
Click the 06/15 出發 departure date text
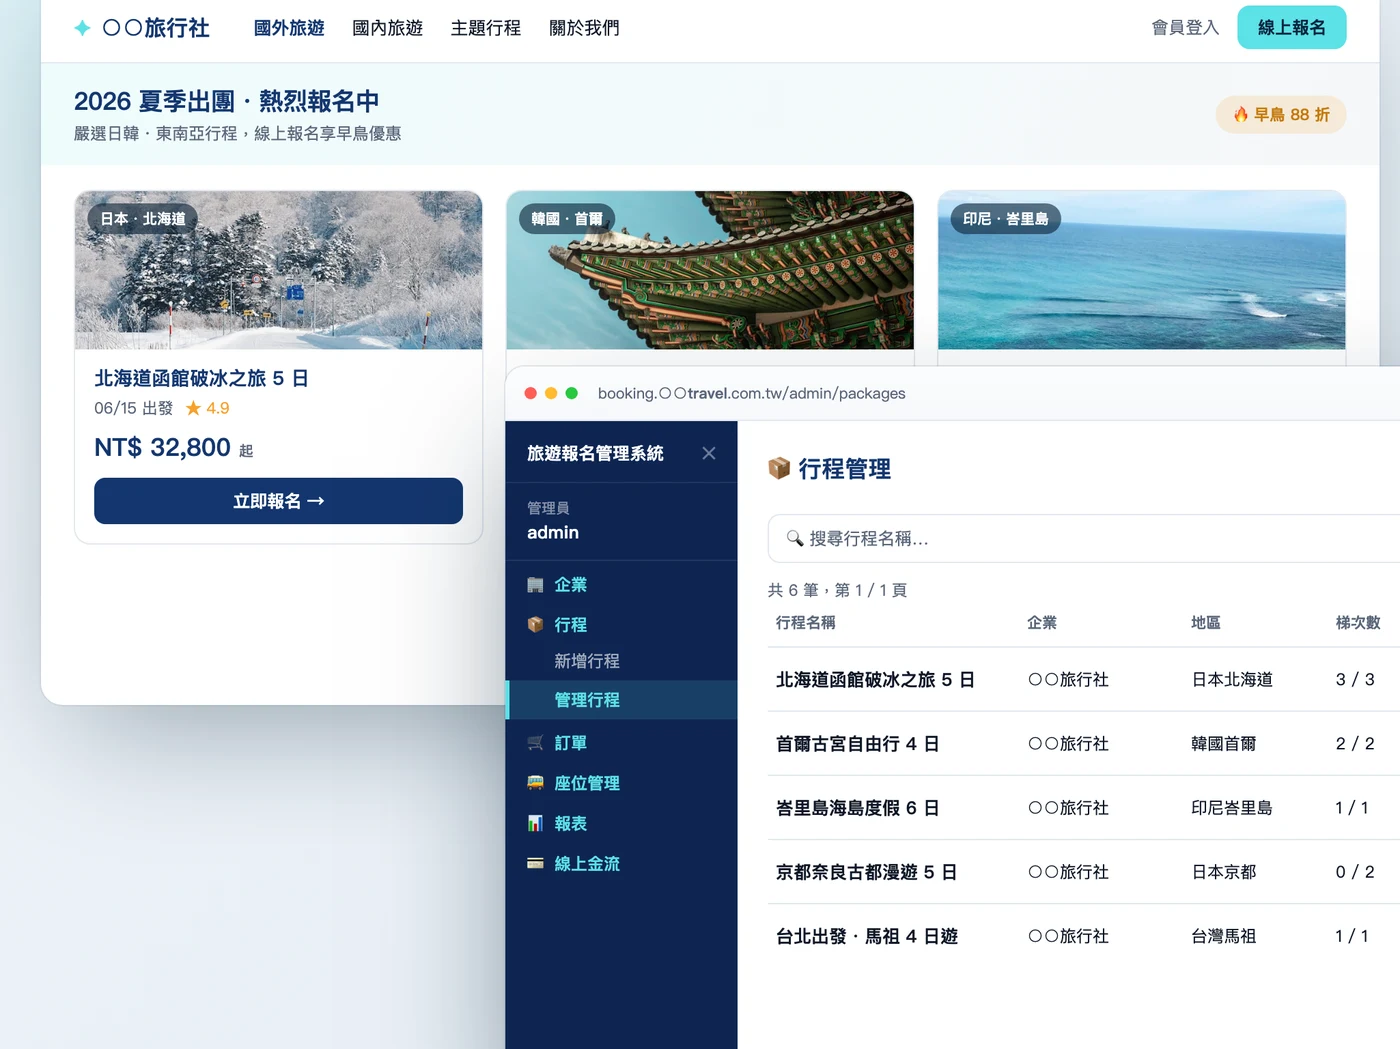pos(134,408)
